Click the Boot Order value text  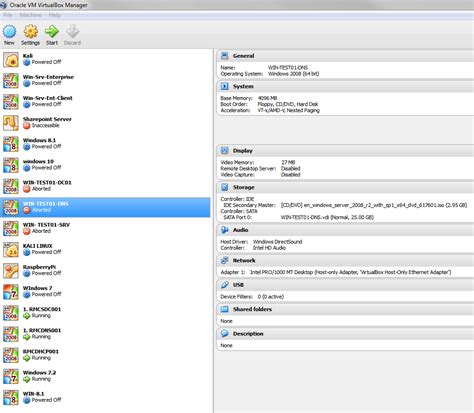[x=288, y=104]
